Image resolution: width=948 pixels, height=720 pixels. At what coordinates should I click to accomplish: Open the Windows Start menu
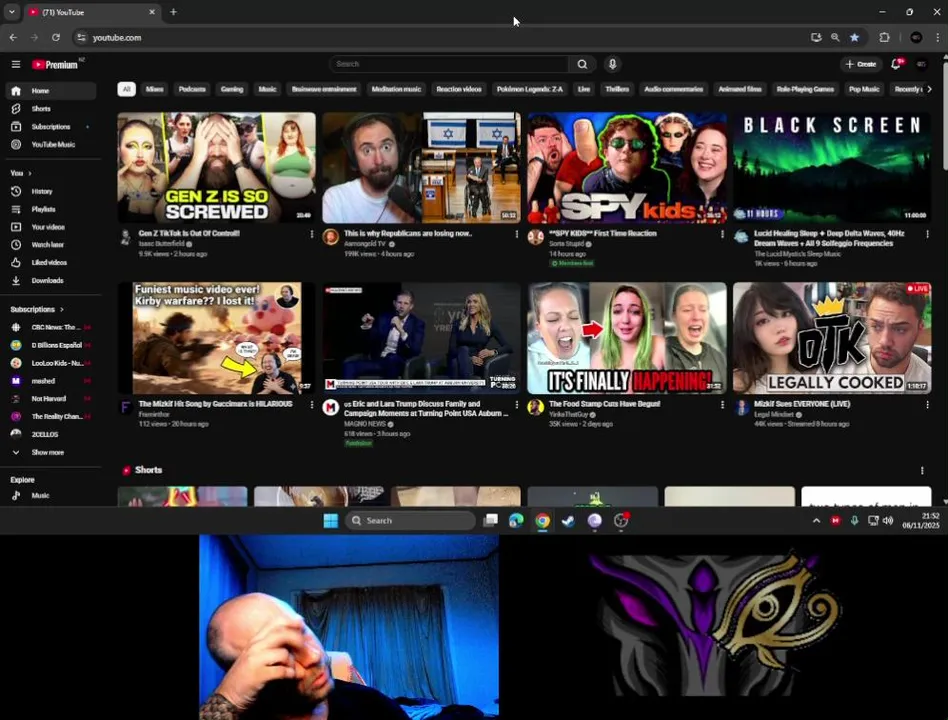click(331, 521)
